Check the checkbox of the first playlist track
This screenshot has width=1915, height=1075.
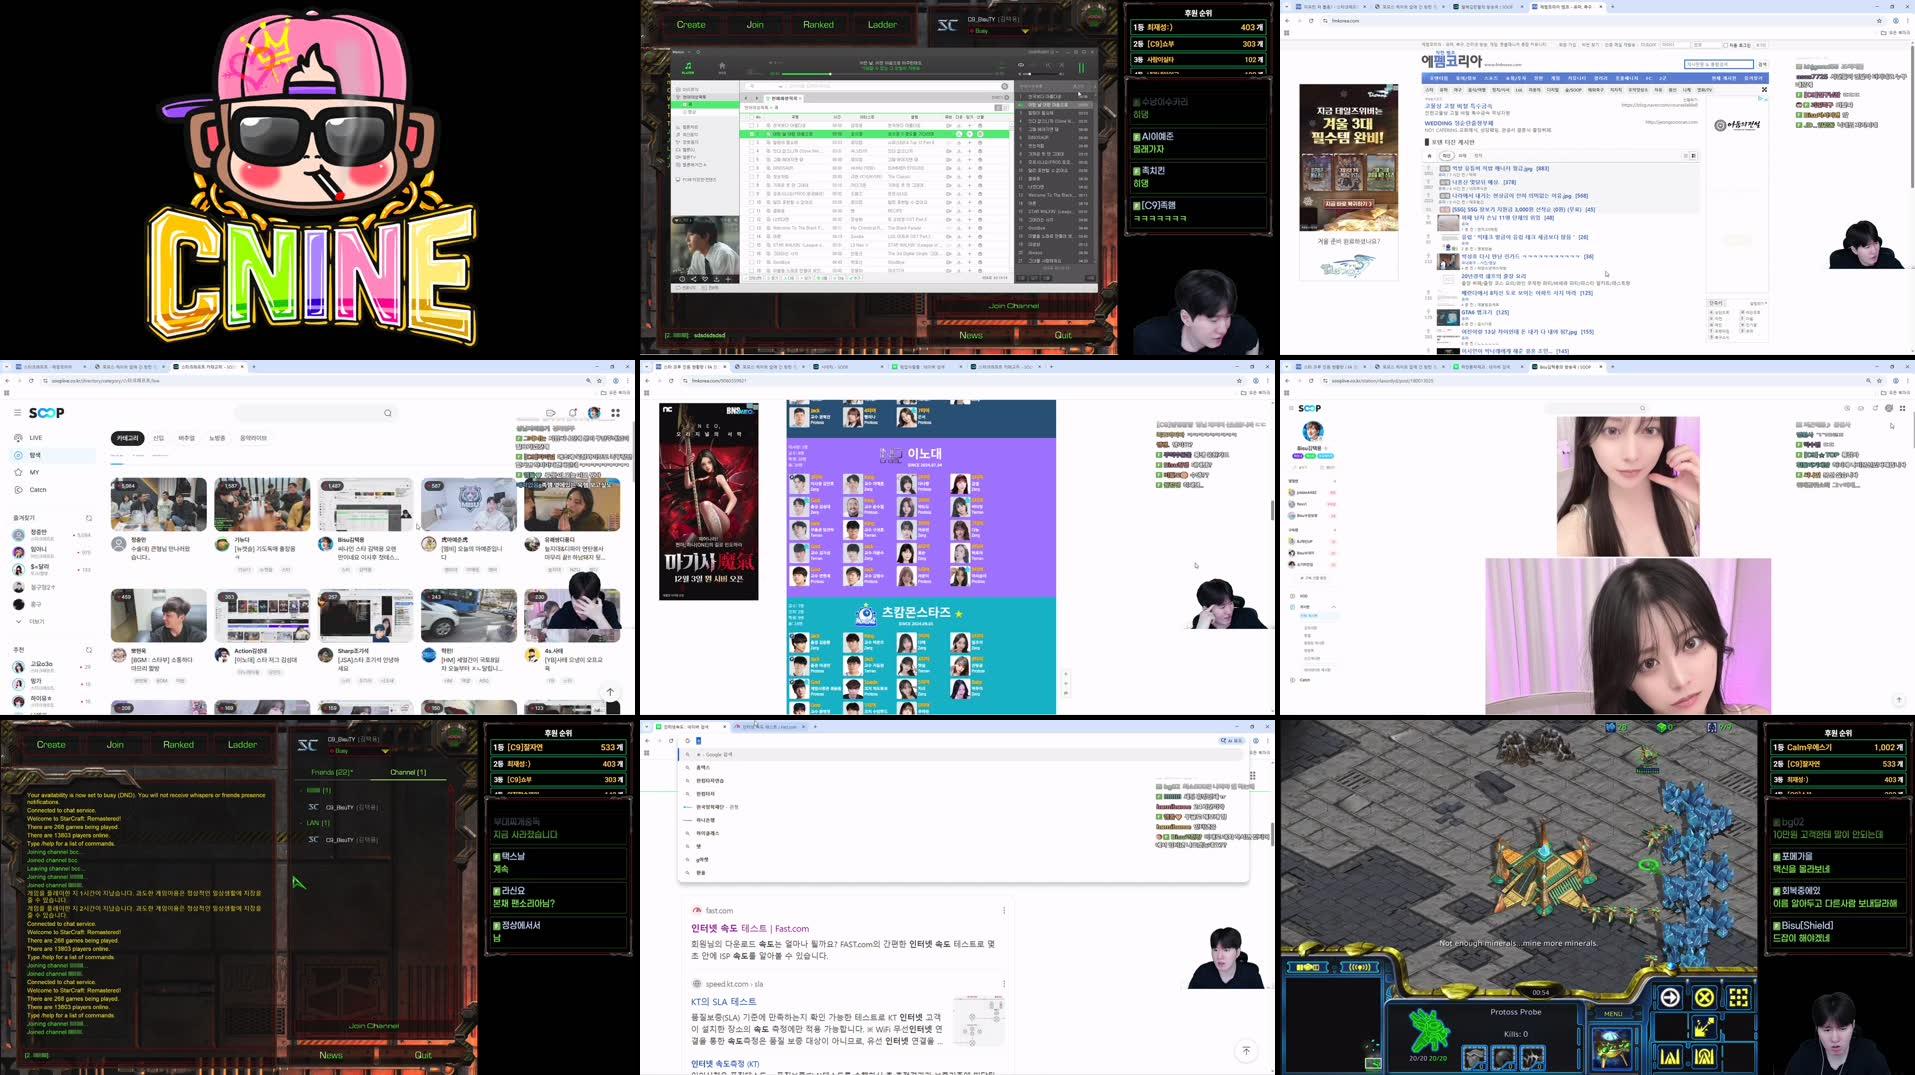[751, 126]
